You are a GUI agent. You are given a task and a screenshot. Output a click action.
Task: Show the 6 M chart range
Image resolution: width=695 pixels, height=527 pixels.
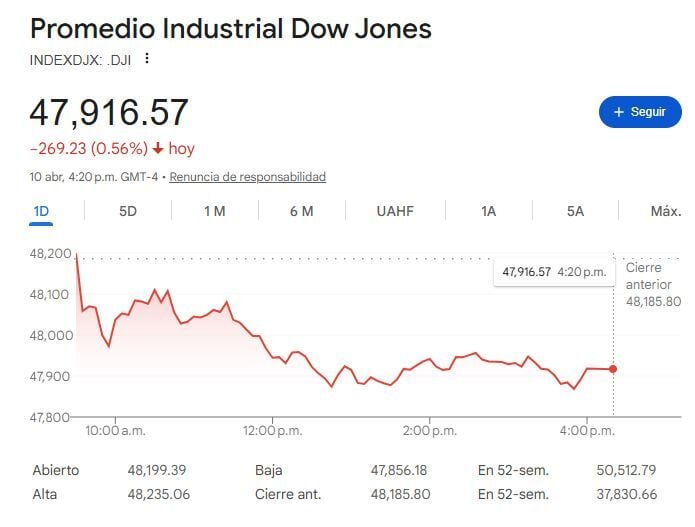click(x=301, y=211)
